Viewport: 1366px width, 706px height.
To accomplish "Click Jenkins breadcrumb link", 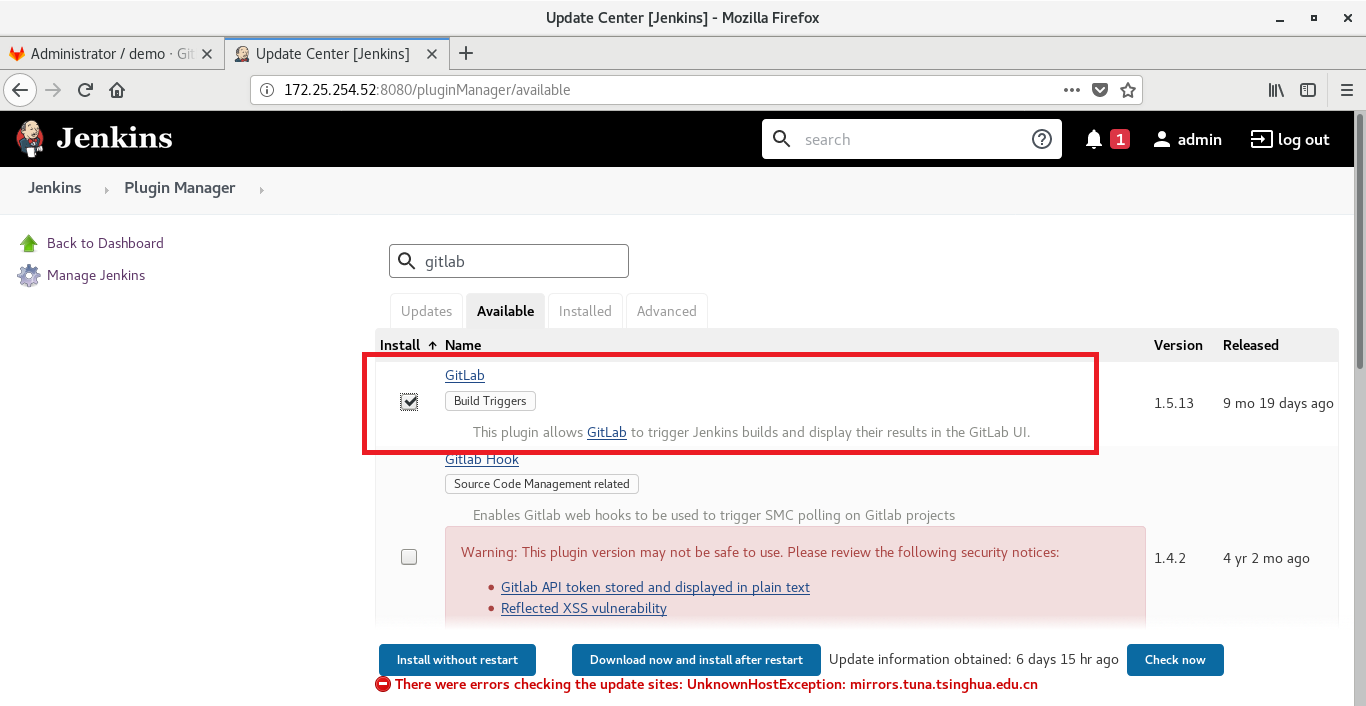I will coord(55,188).
